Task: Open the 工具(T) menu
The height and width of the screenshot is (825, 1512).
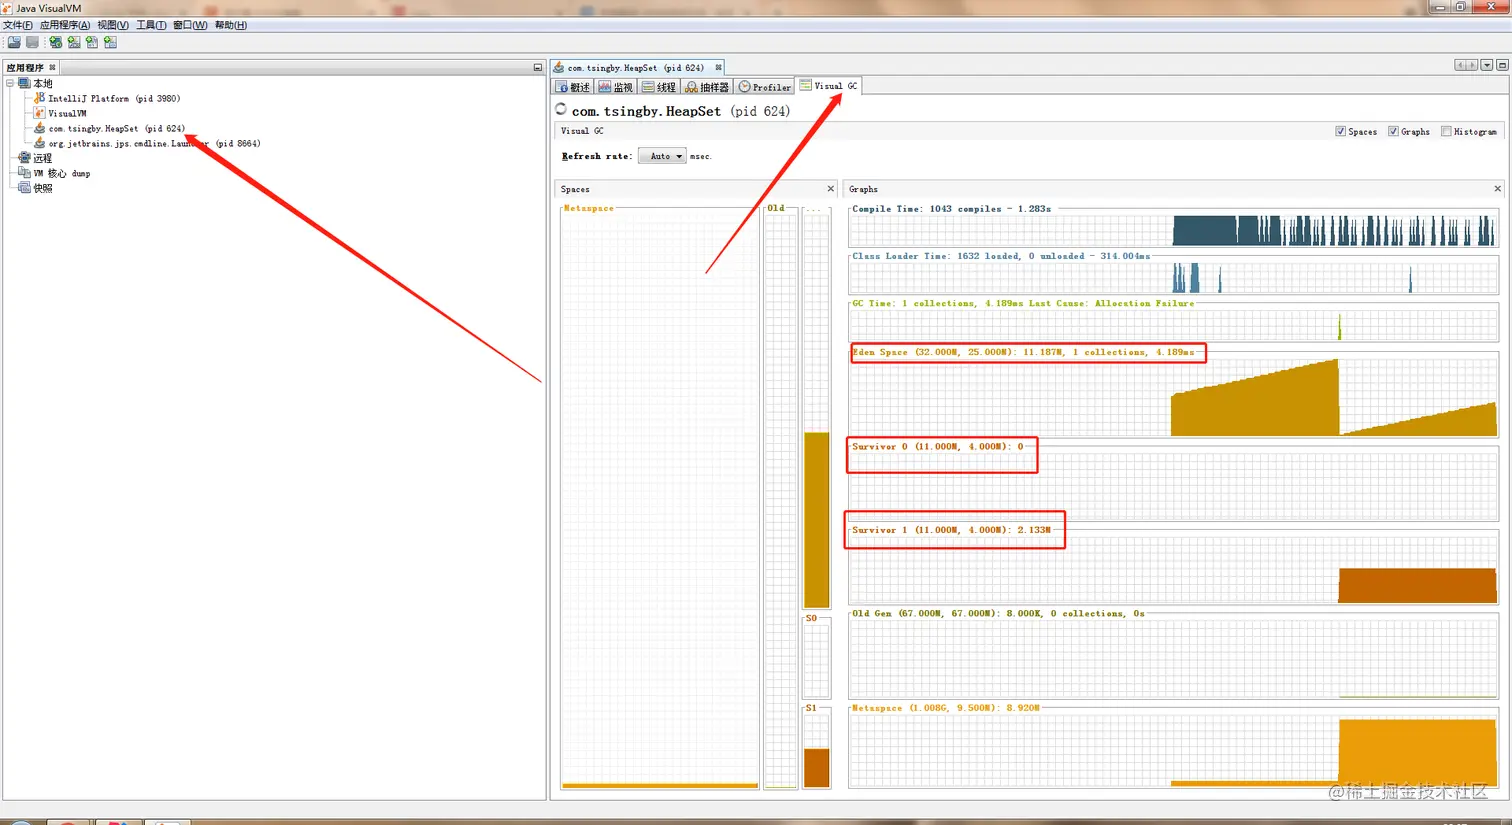Action: point(151,25)
